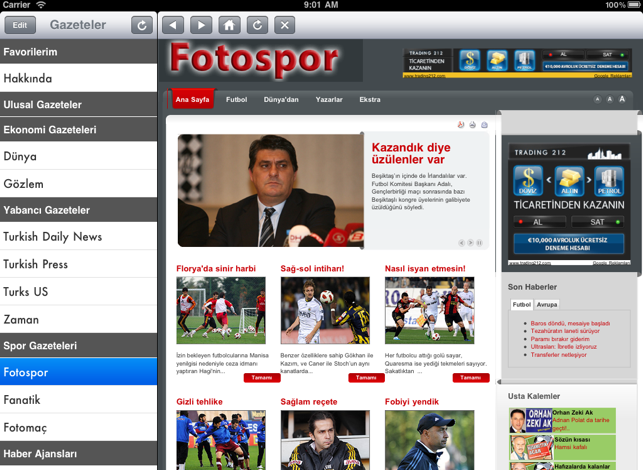This screenshot has width=643, height=470.
Task: Refresh the Gazeteler list
Action: coord(142,25)
